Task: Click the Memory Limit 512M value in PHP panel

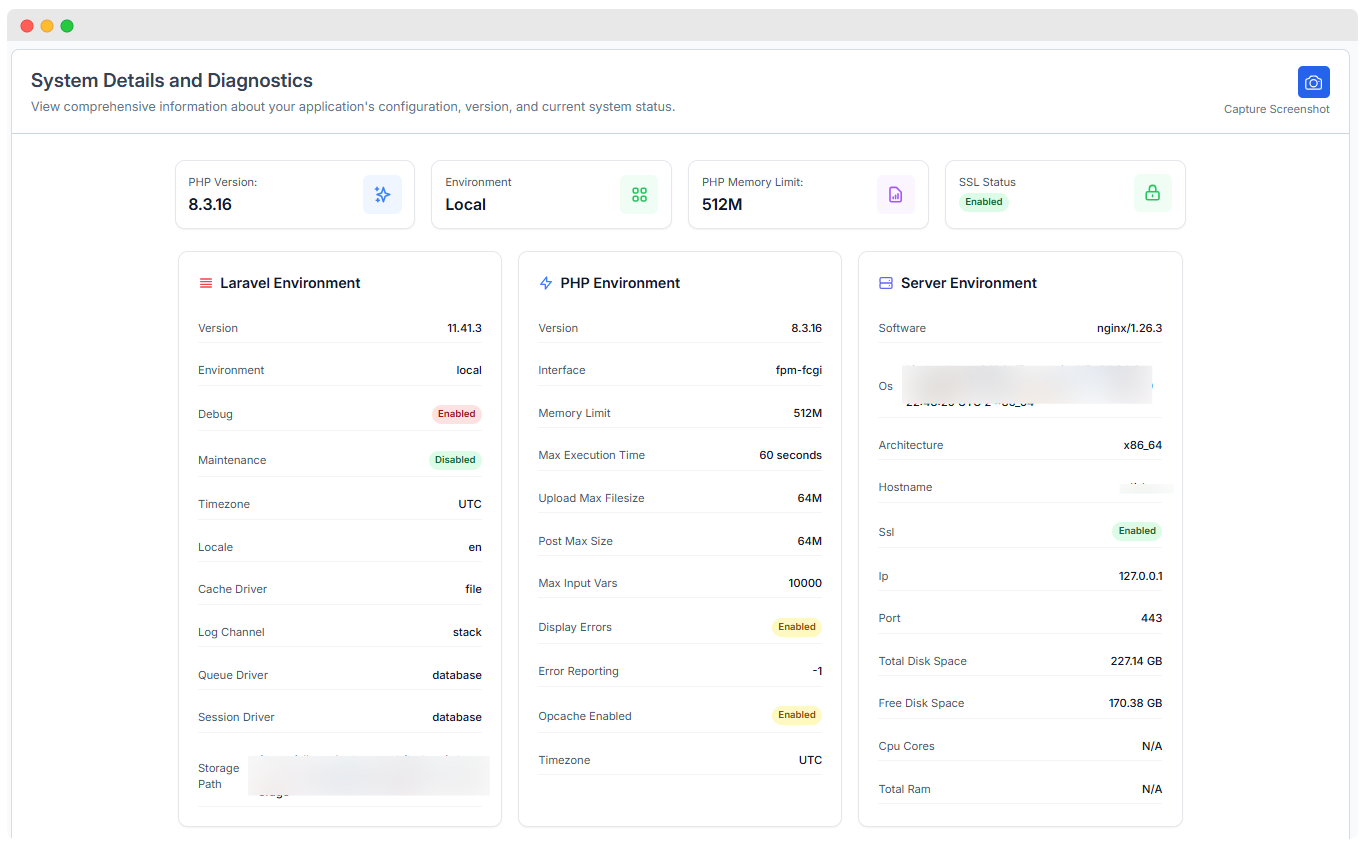Action: [x=808, y=413]
